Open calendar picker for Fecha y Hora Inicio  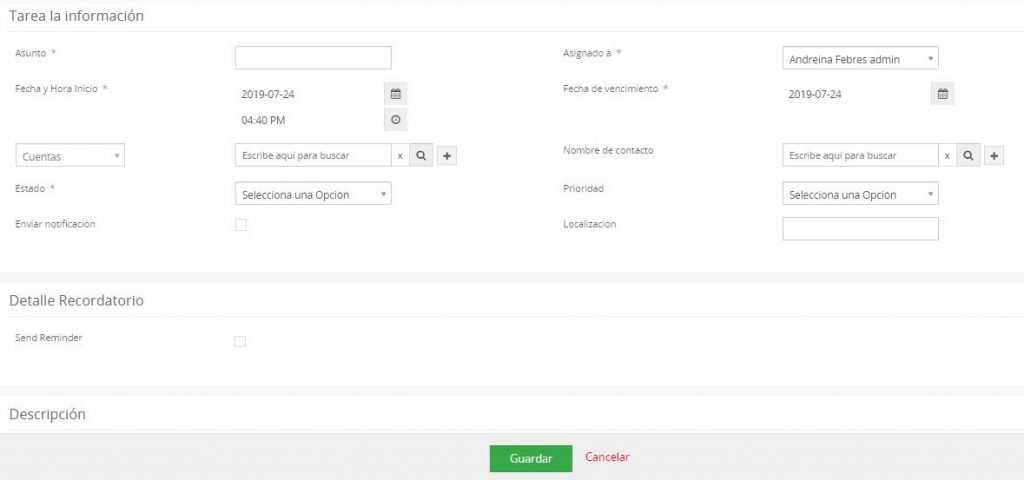(395, 94)
